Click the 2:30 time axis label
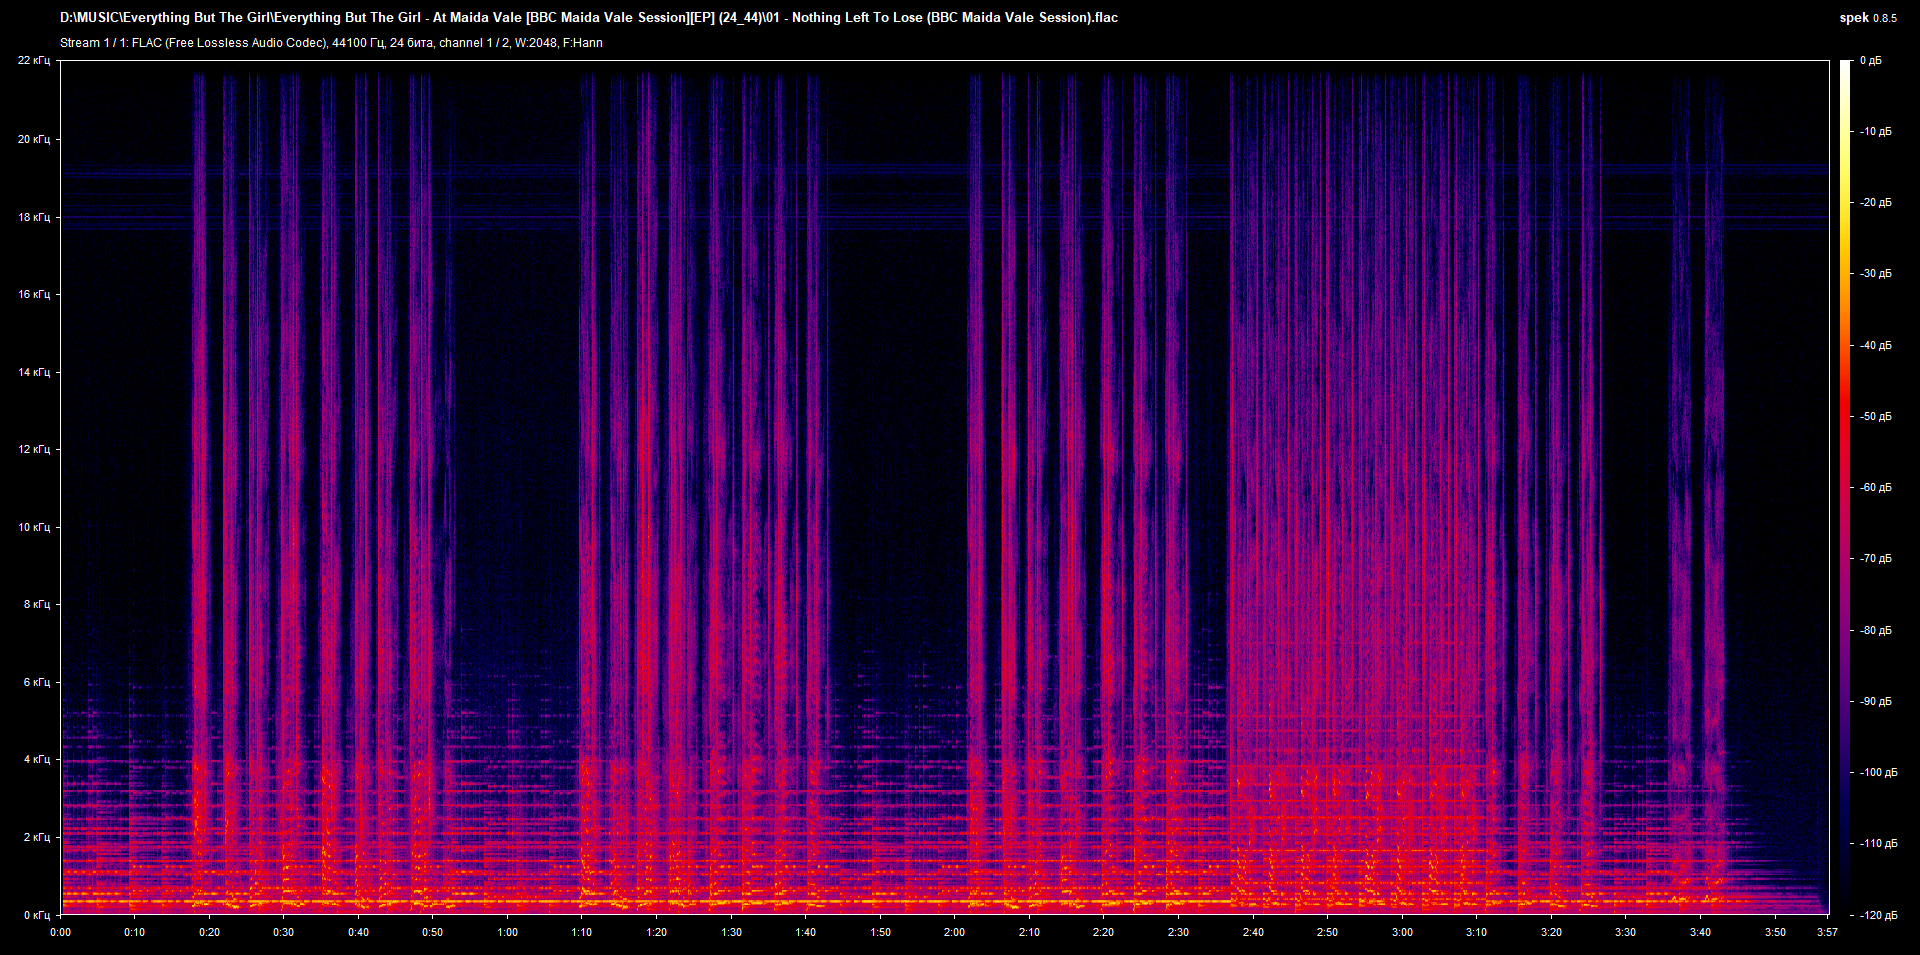Screen dimensions: 1920x955 [1178, 932]
